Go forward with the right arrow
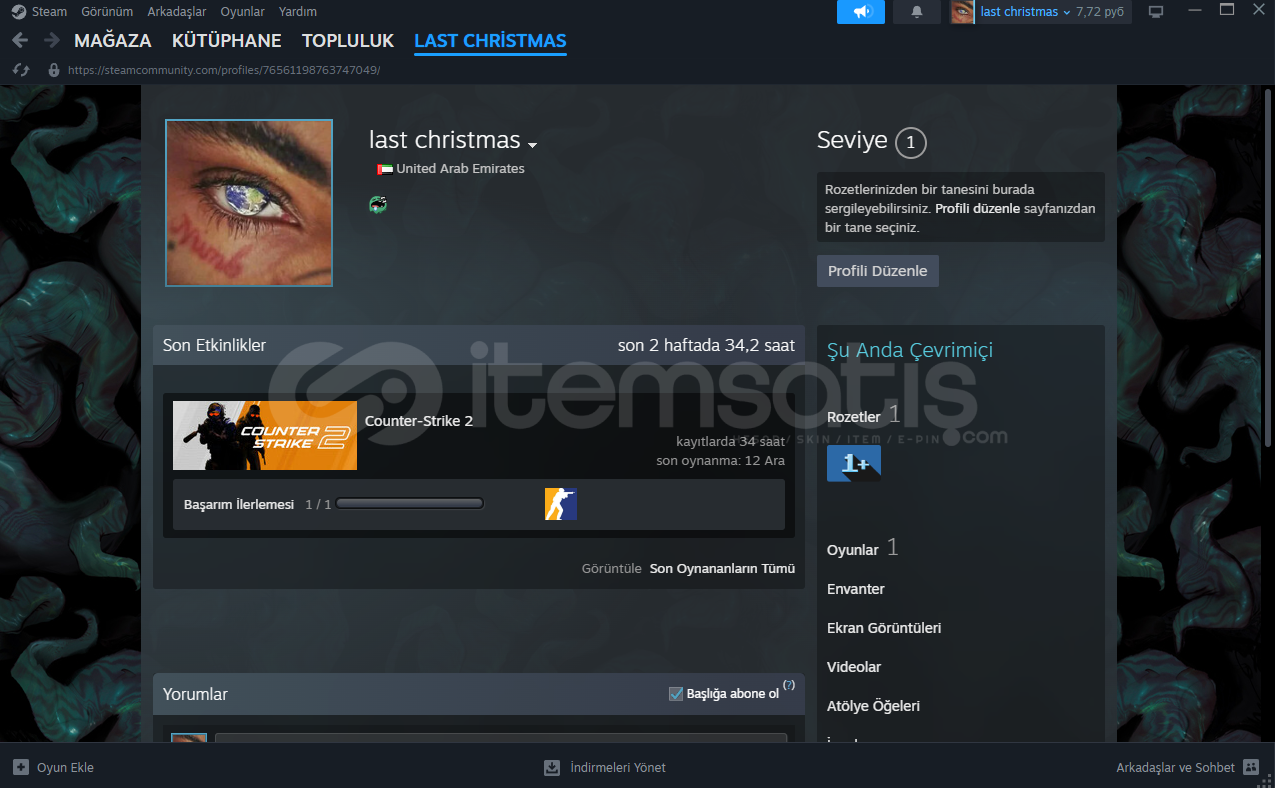 51,40
